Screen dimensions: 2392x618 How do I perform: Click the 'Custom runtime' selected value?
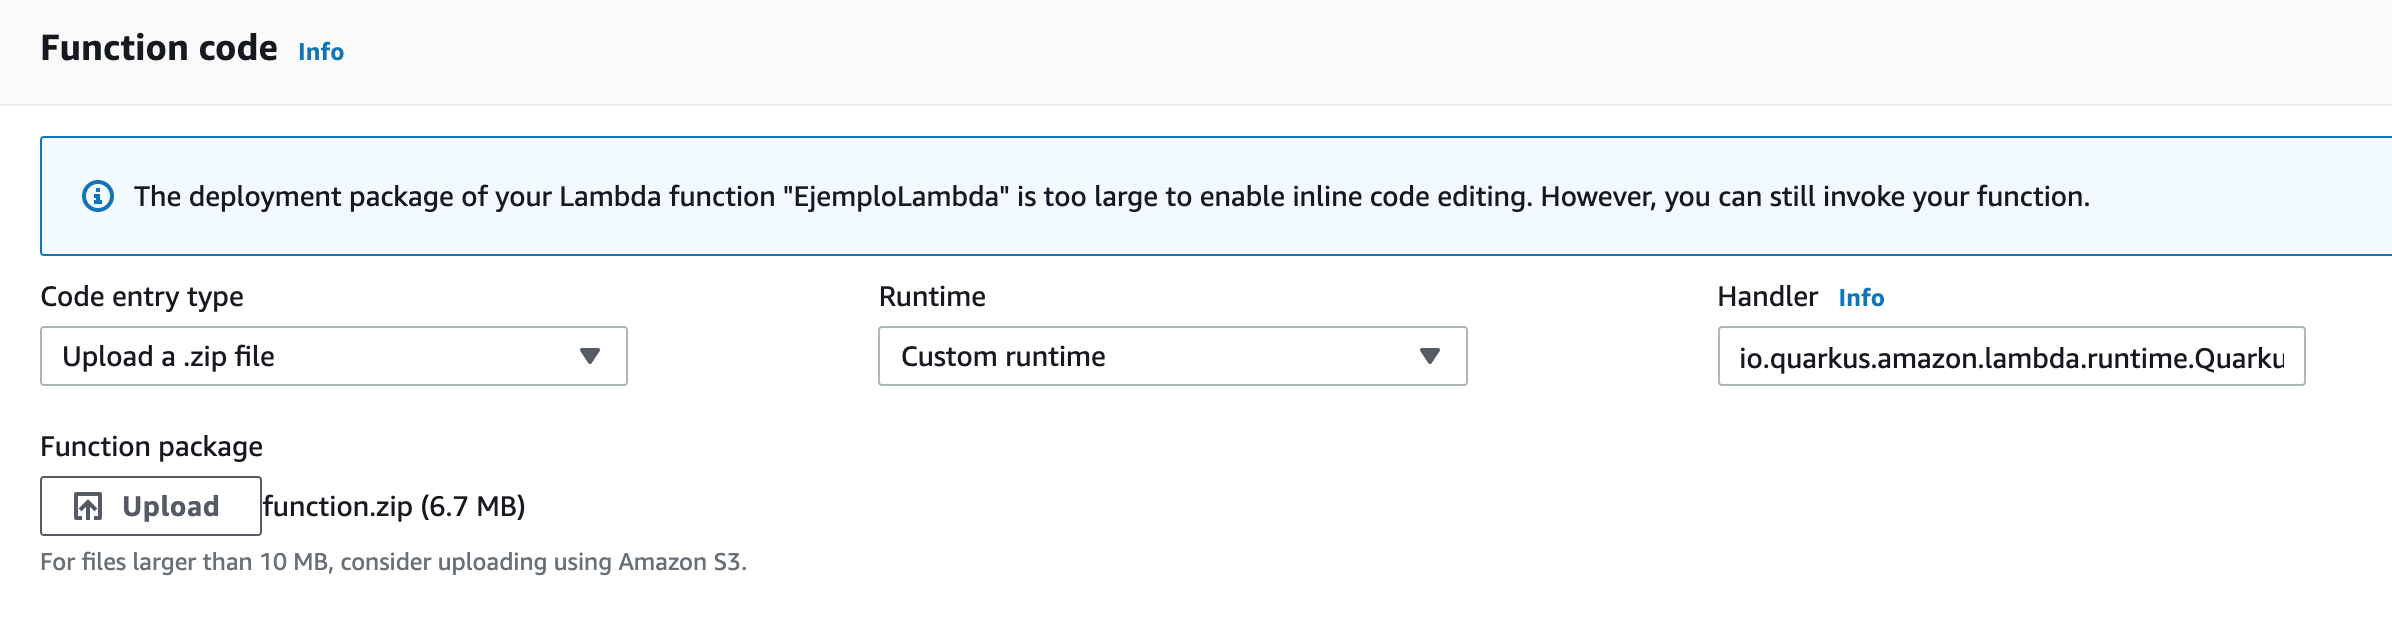pos(1003,357)
